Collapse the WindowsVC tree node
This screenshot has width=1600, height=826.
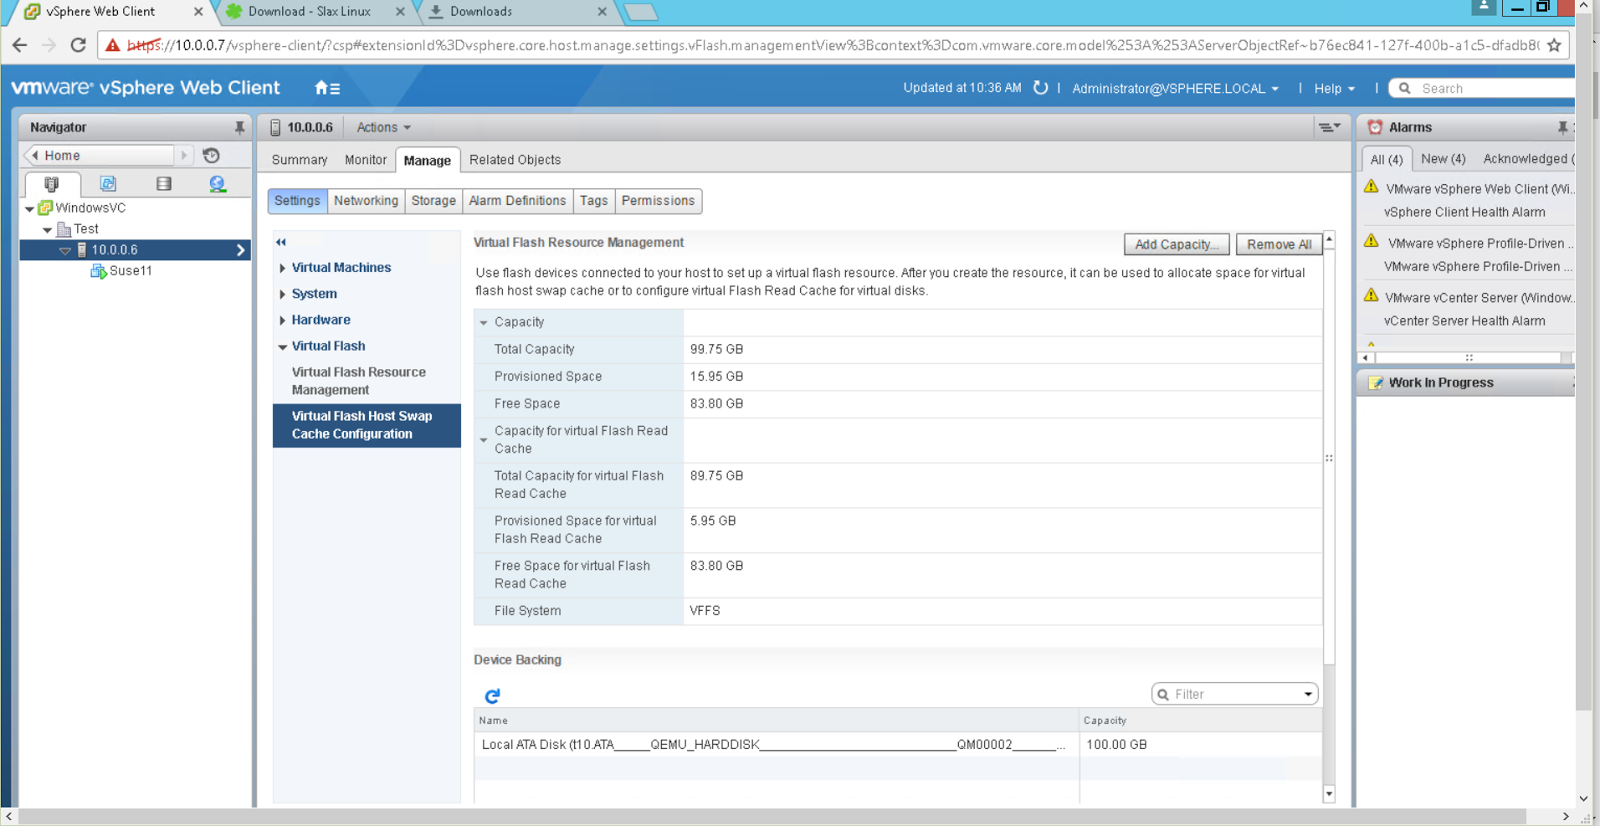pyautogui.click(x=29, y=209)
